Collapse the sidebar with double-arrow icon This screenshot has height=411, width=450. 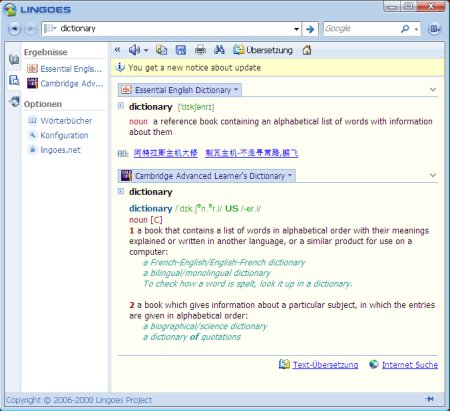pyautogui.click(x=117, y=50)
